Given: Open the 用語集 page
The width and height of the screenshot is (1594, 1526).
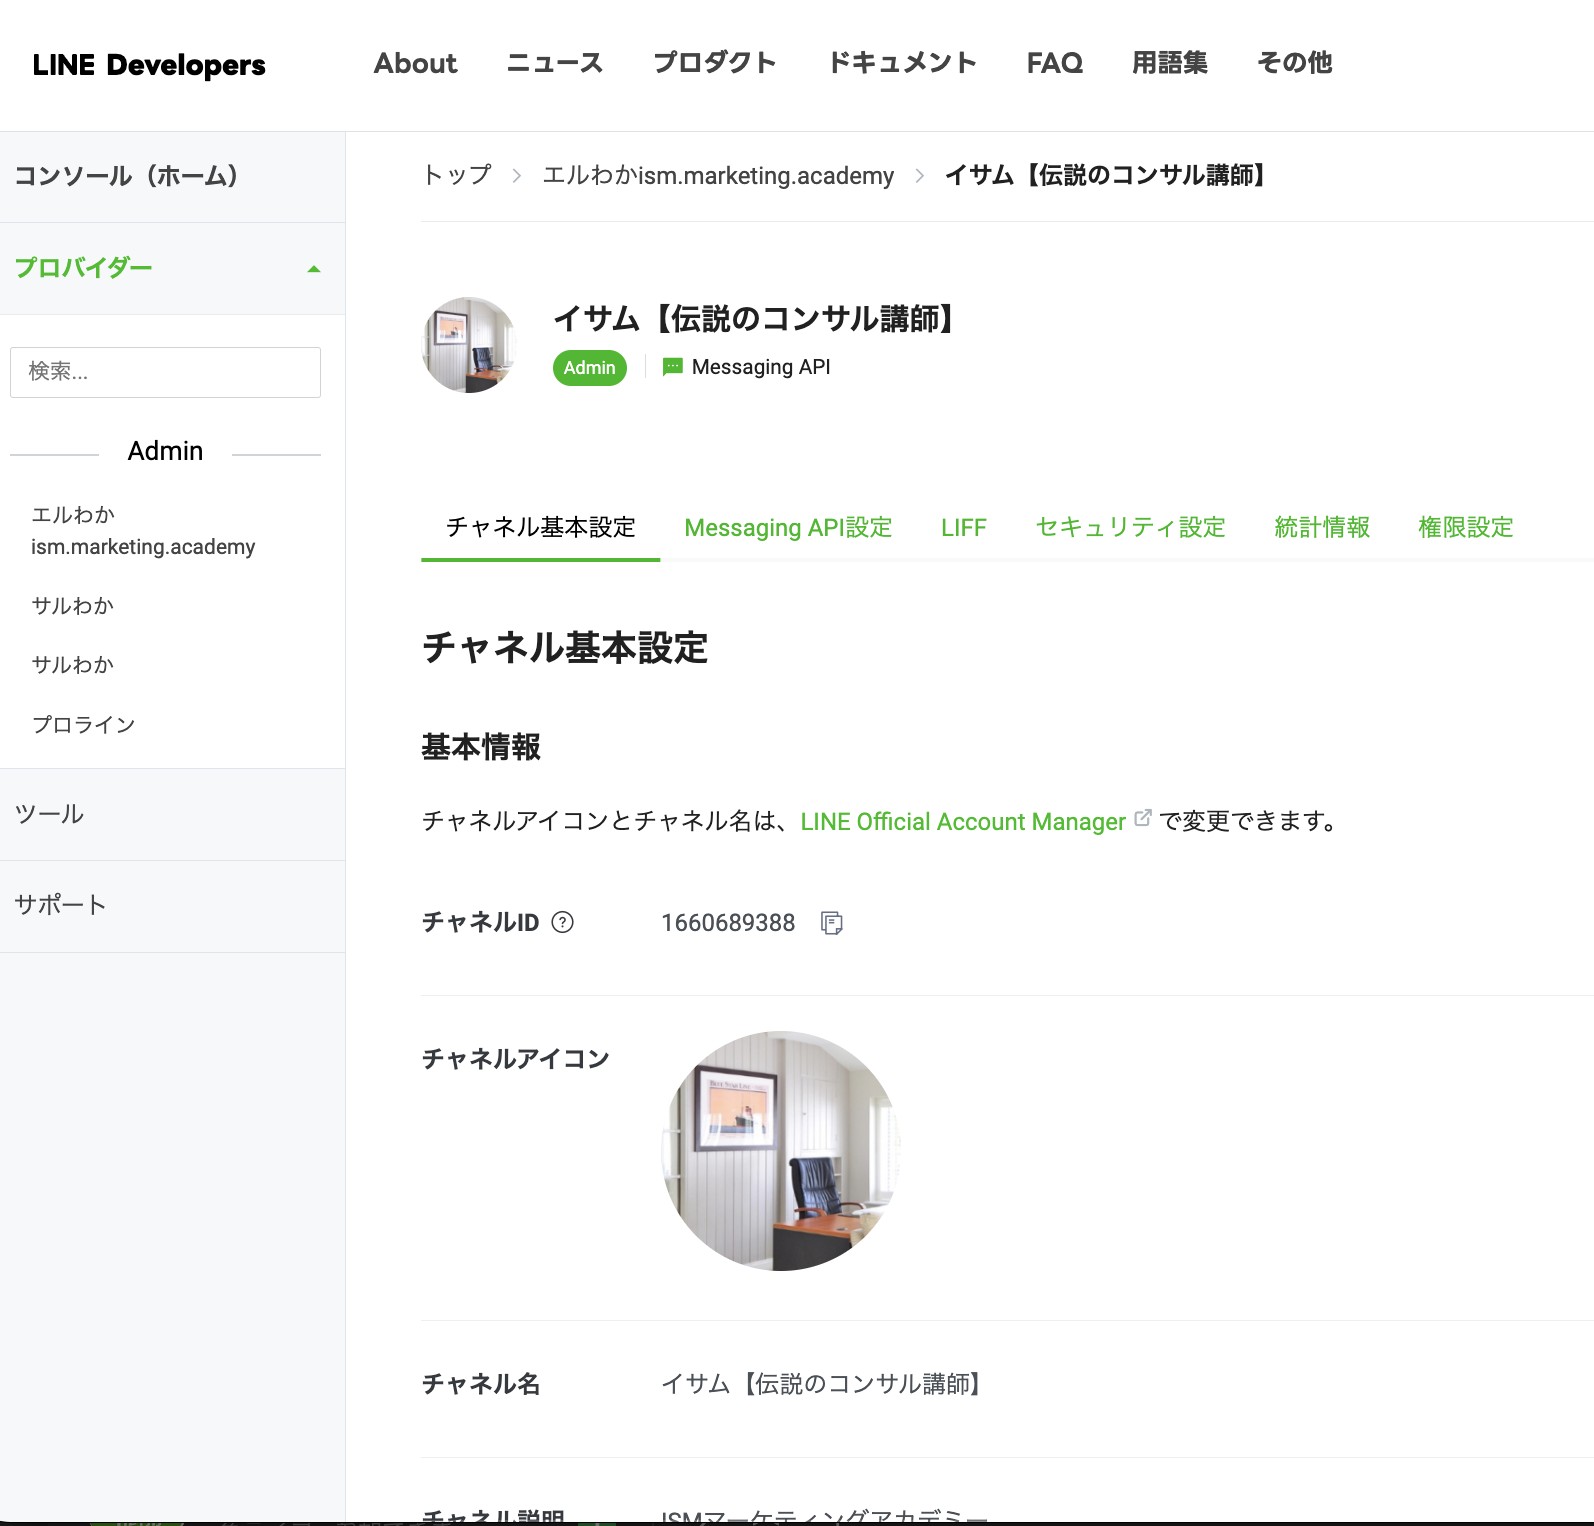Looking at the screenshot, I should click(x=1170, y=63).
